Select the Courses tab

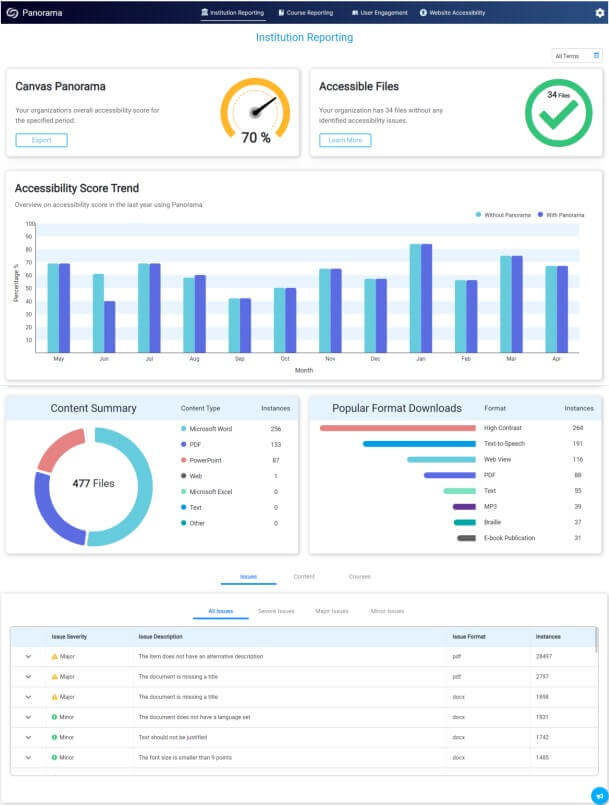click(x=359, y=577)
